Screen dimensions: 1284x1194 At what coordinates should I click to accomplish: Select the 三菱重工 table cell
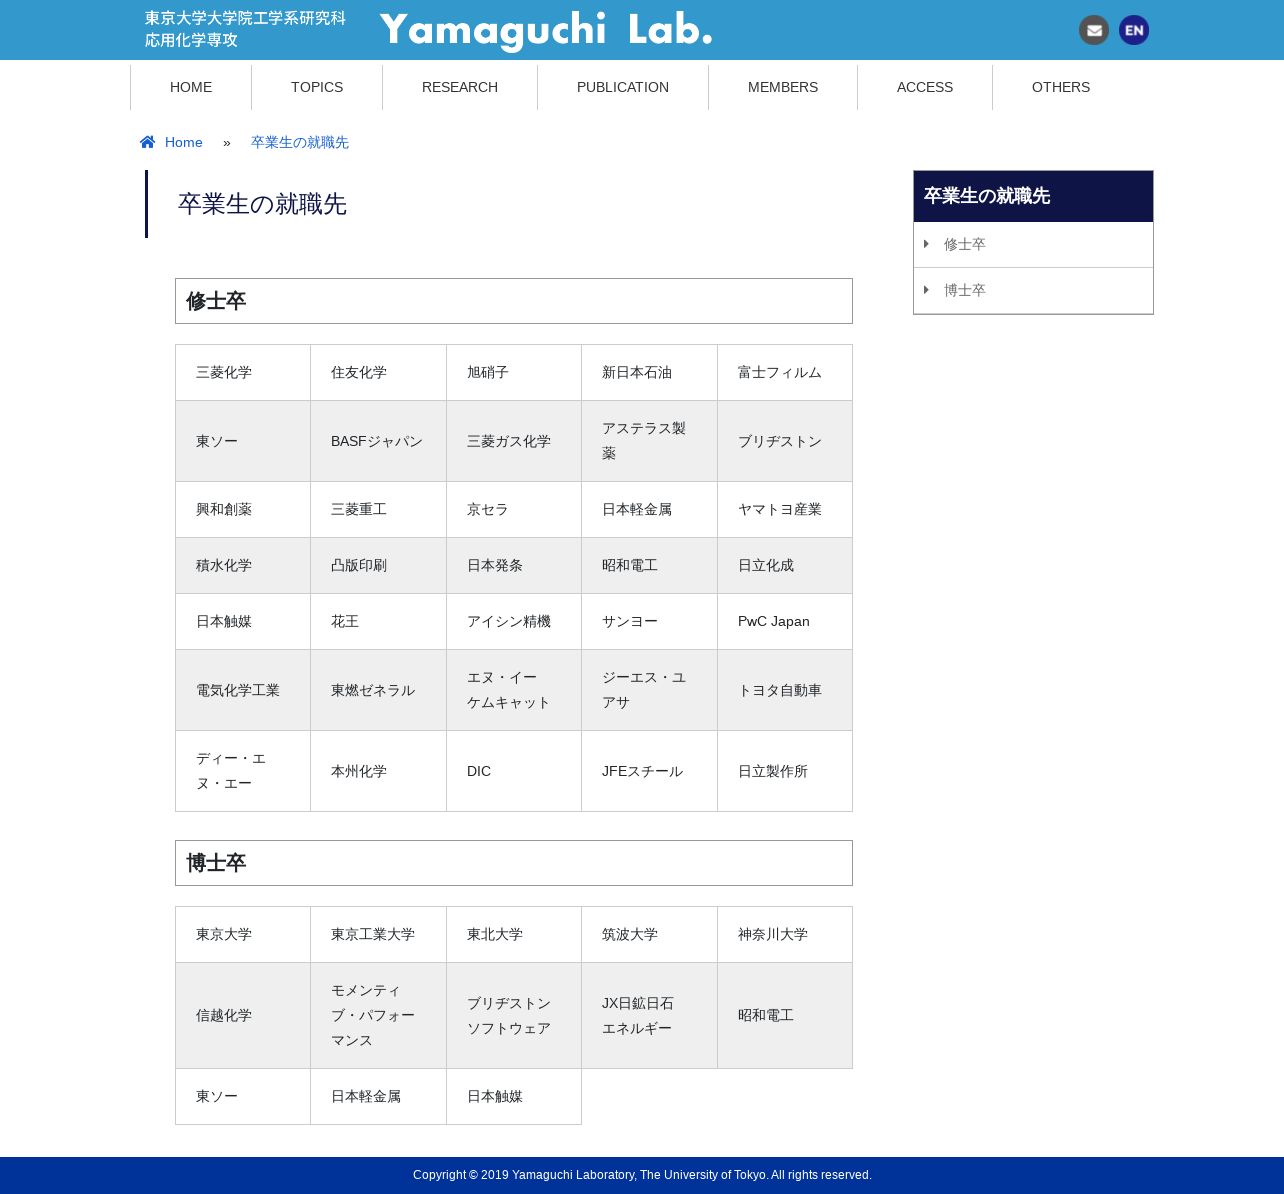point(378,509)
